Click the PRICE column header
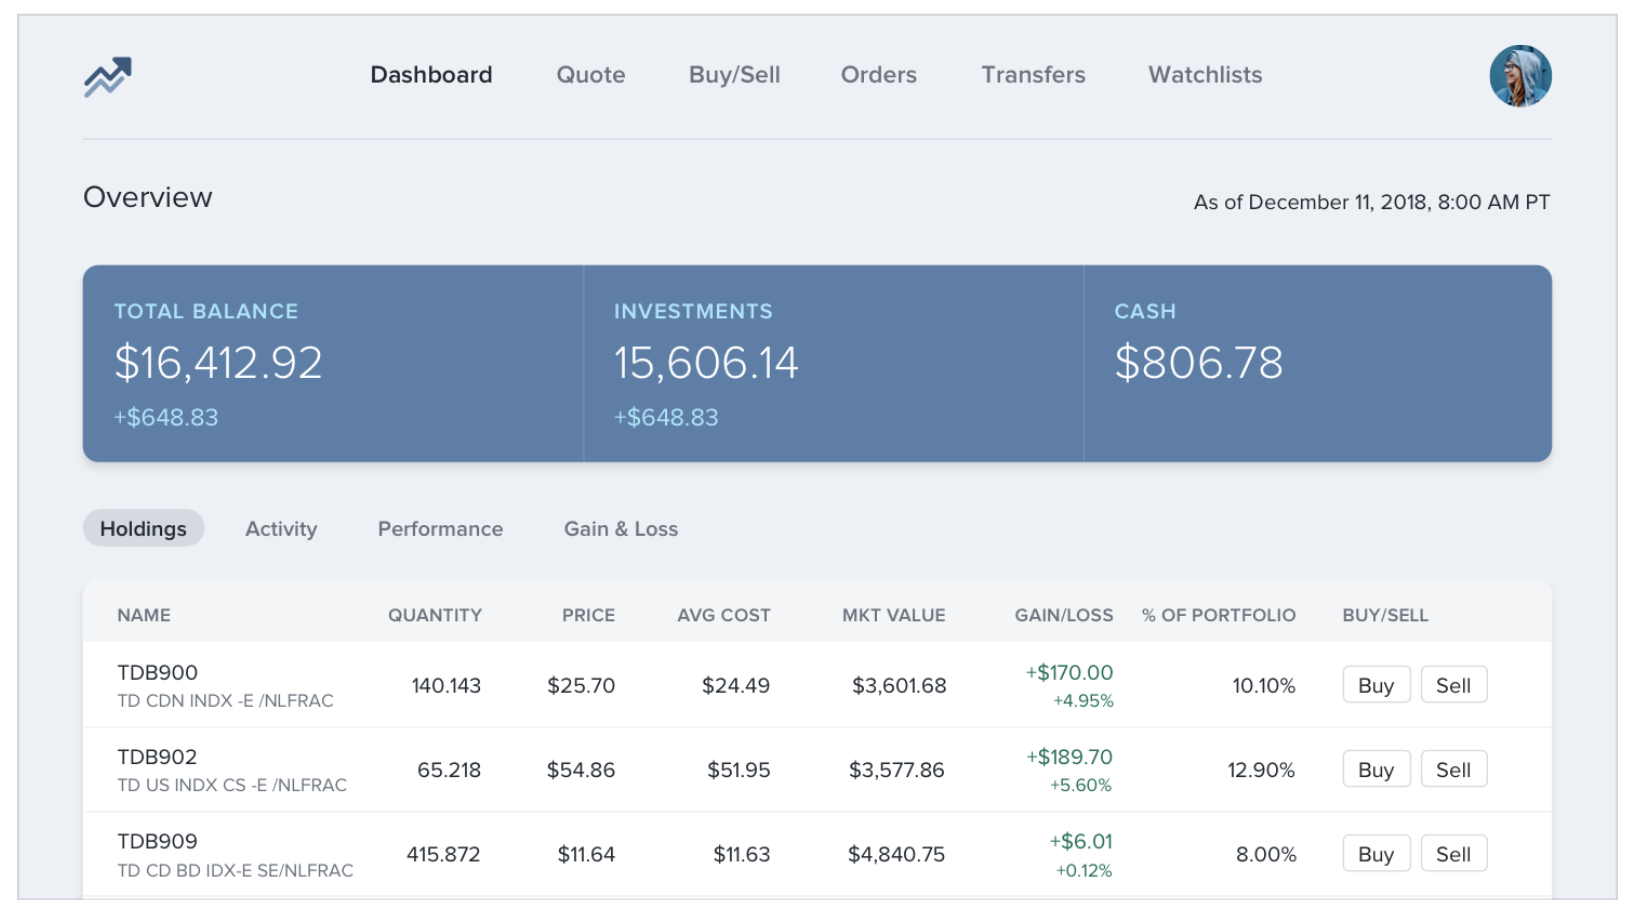Screen dimensions: 1632x913 [588, 615]
